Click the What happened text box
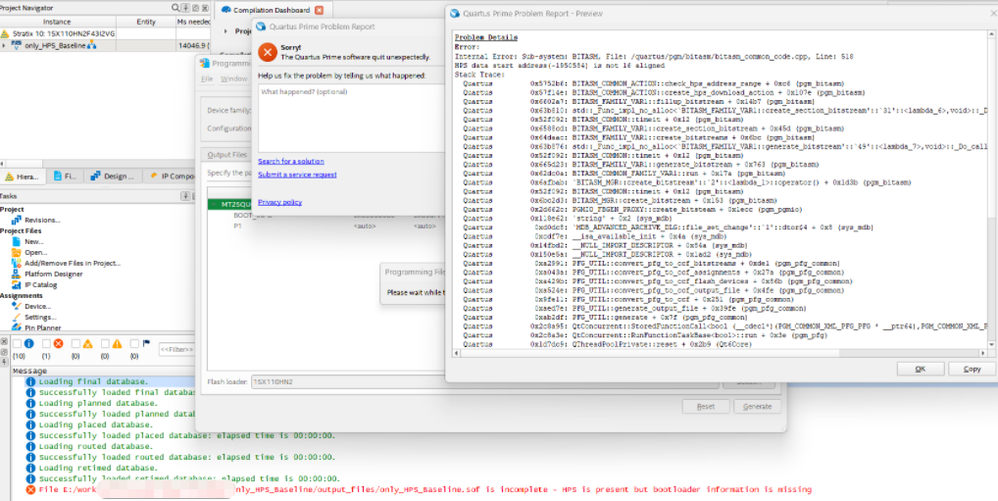 (351, 116)
